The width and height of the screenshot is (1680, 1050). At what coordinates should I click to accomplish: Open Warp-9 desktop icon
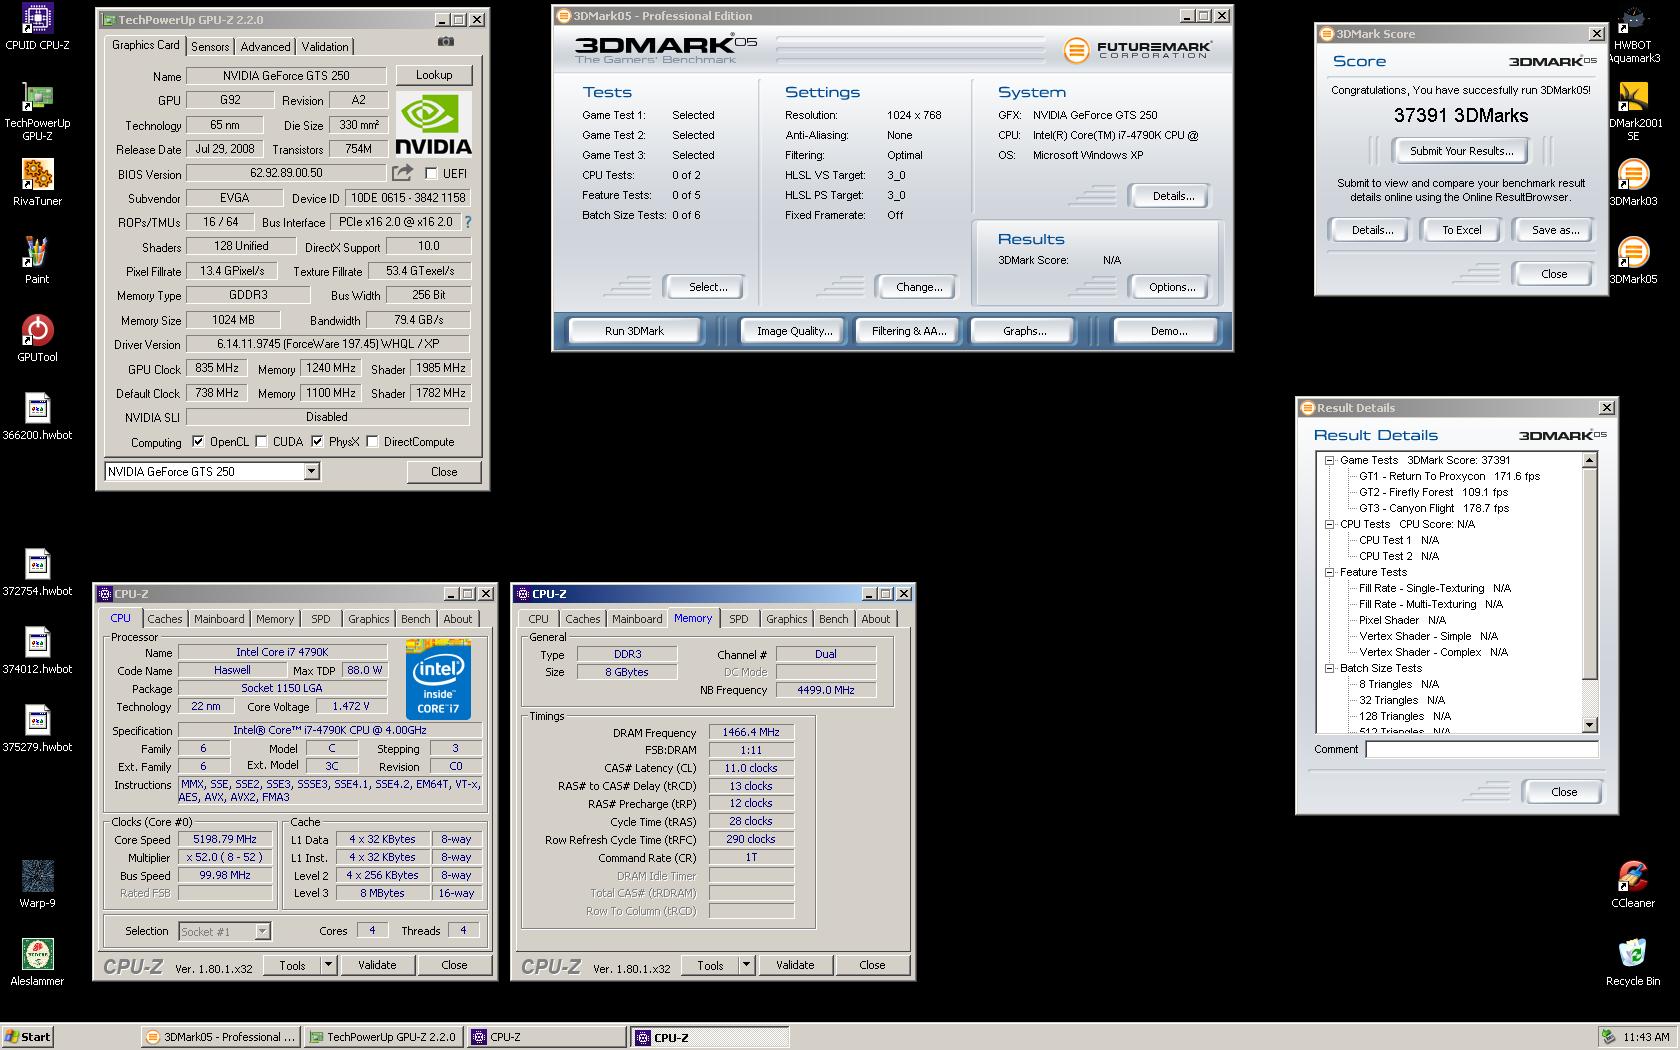(37, 884)
